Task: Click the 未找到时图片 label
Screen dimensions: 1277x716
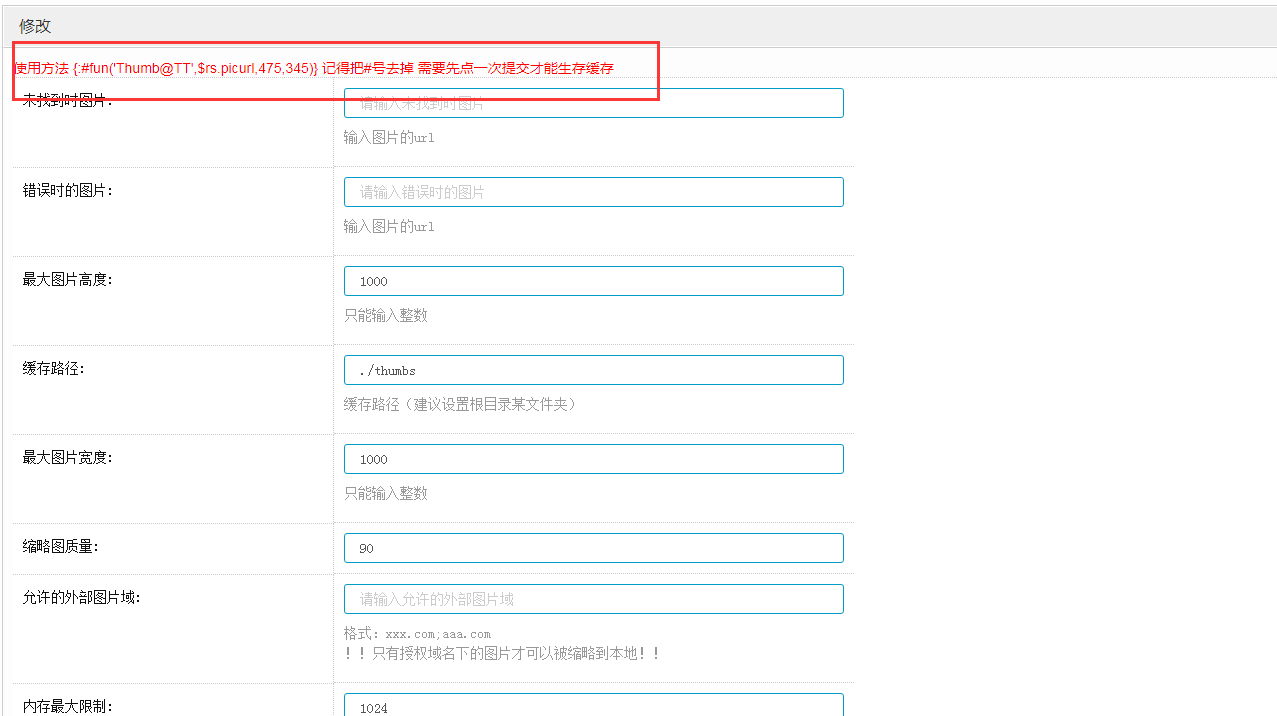Action: (x=68, y=101)
